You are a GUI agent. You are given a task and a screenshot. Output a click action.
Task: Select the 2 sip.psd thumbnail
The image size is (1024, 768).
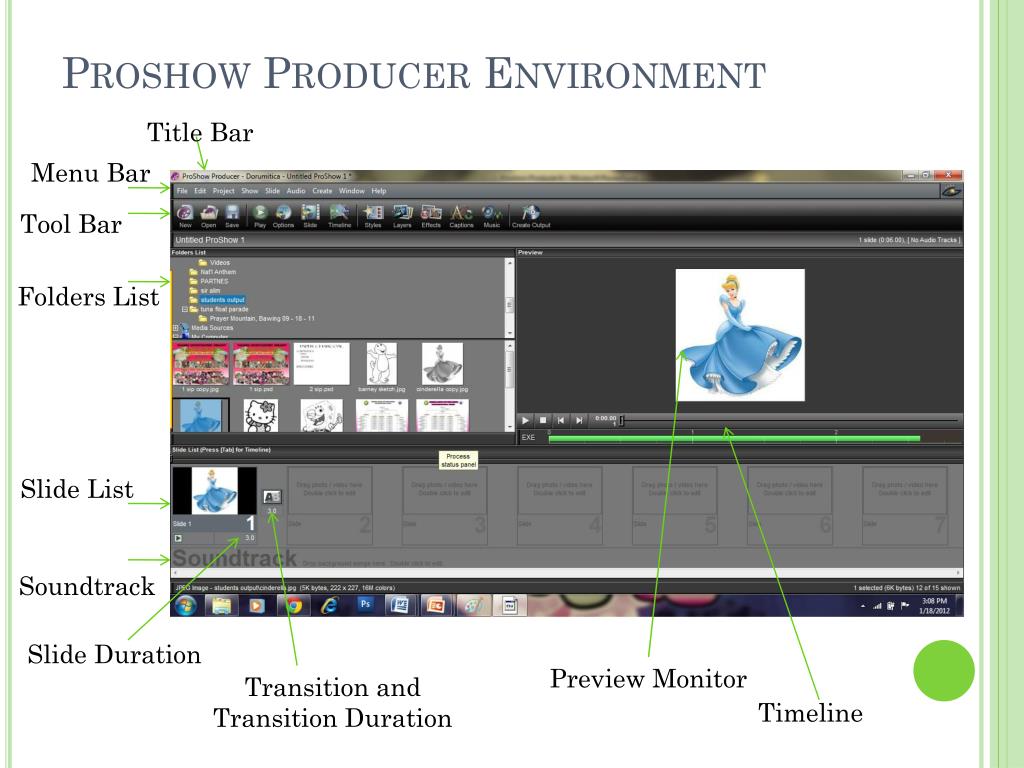321,364
